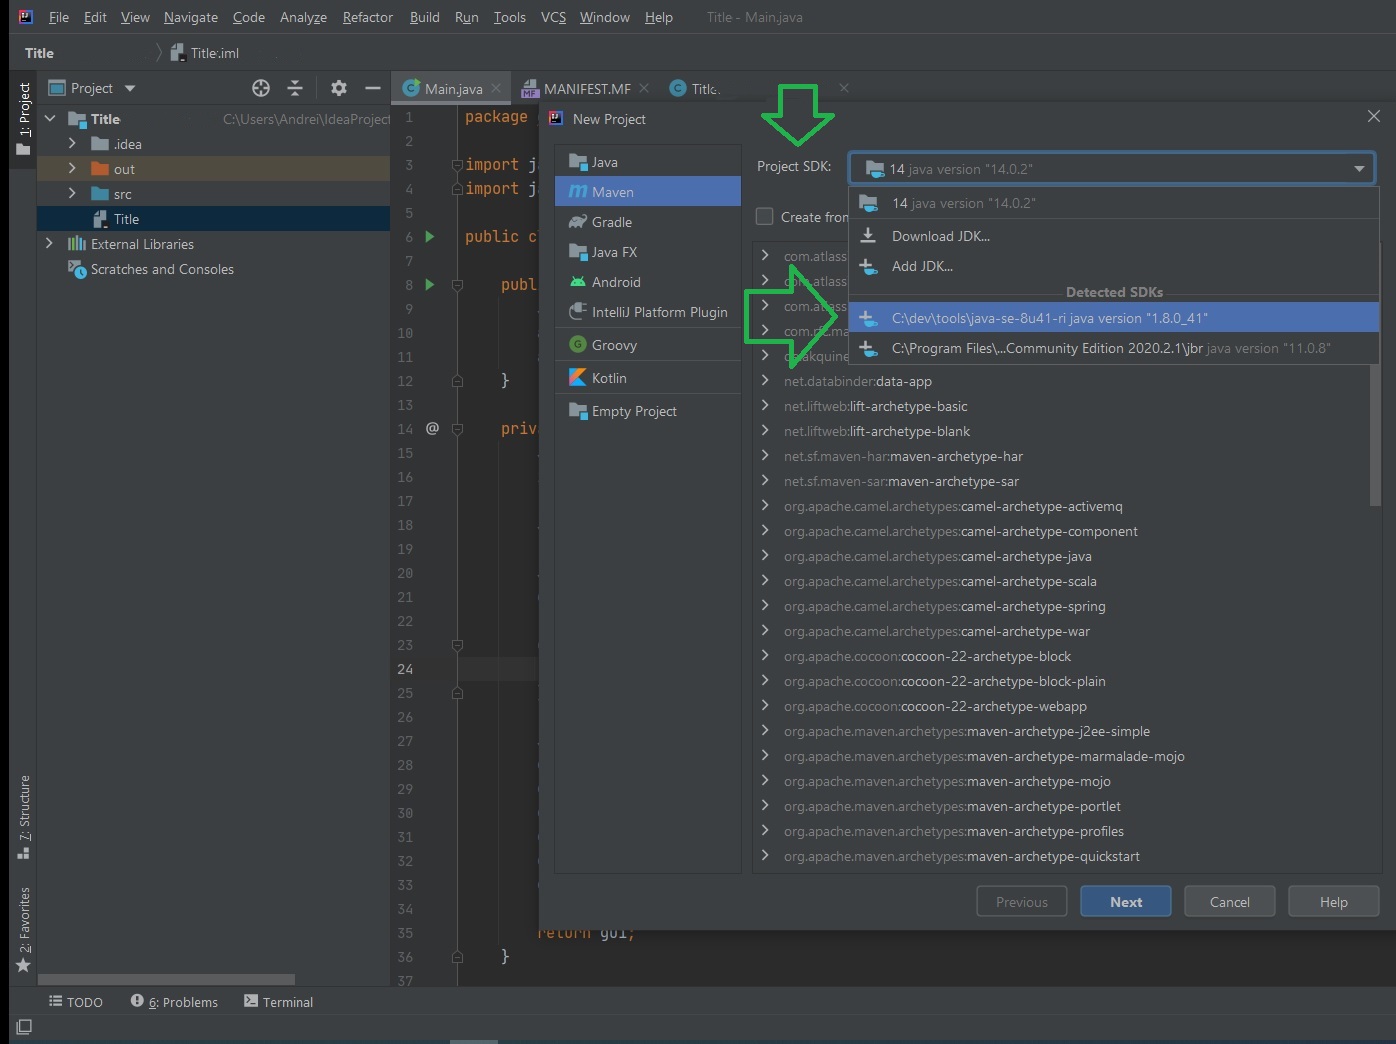This screenshot has height=1044, width=1396.
Task: Open the Analyze menu
Action: [x=303, y=17]
